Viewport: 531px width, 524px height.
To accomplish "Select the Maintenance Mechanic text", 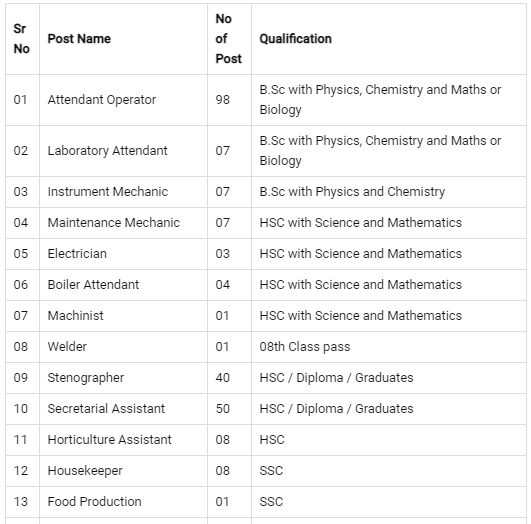I will pos(113,223).
